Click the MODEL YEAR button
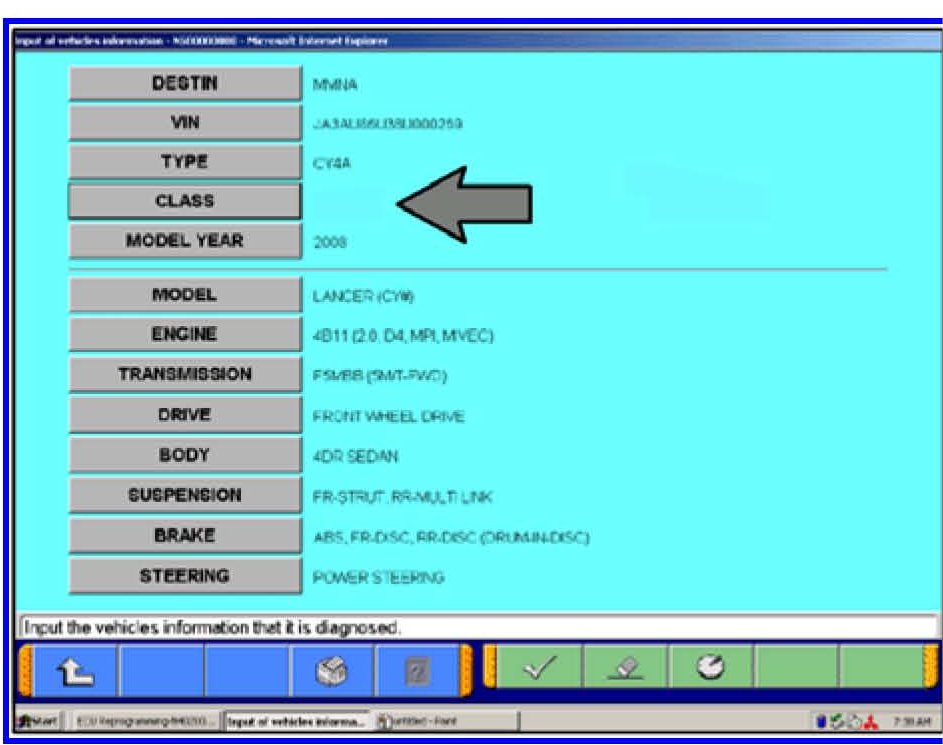 tap(185, 241)
